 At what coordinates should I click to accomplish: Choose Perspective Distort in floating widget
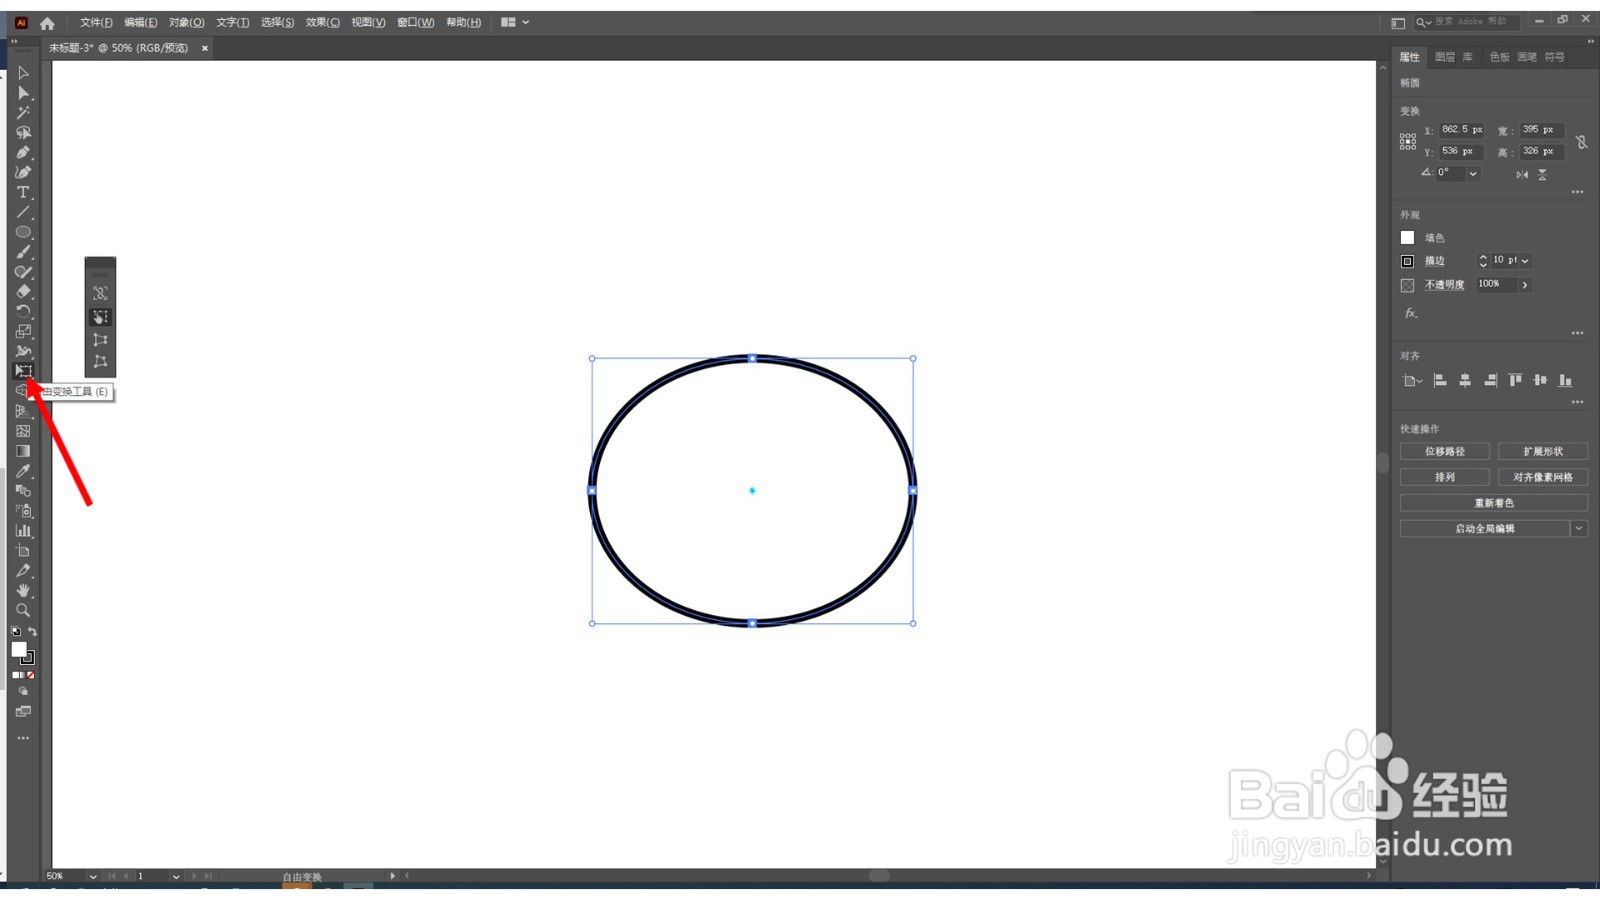pyautogui.click(x=100, y=340)
